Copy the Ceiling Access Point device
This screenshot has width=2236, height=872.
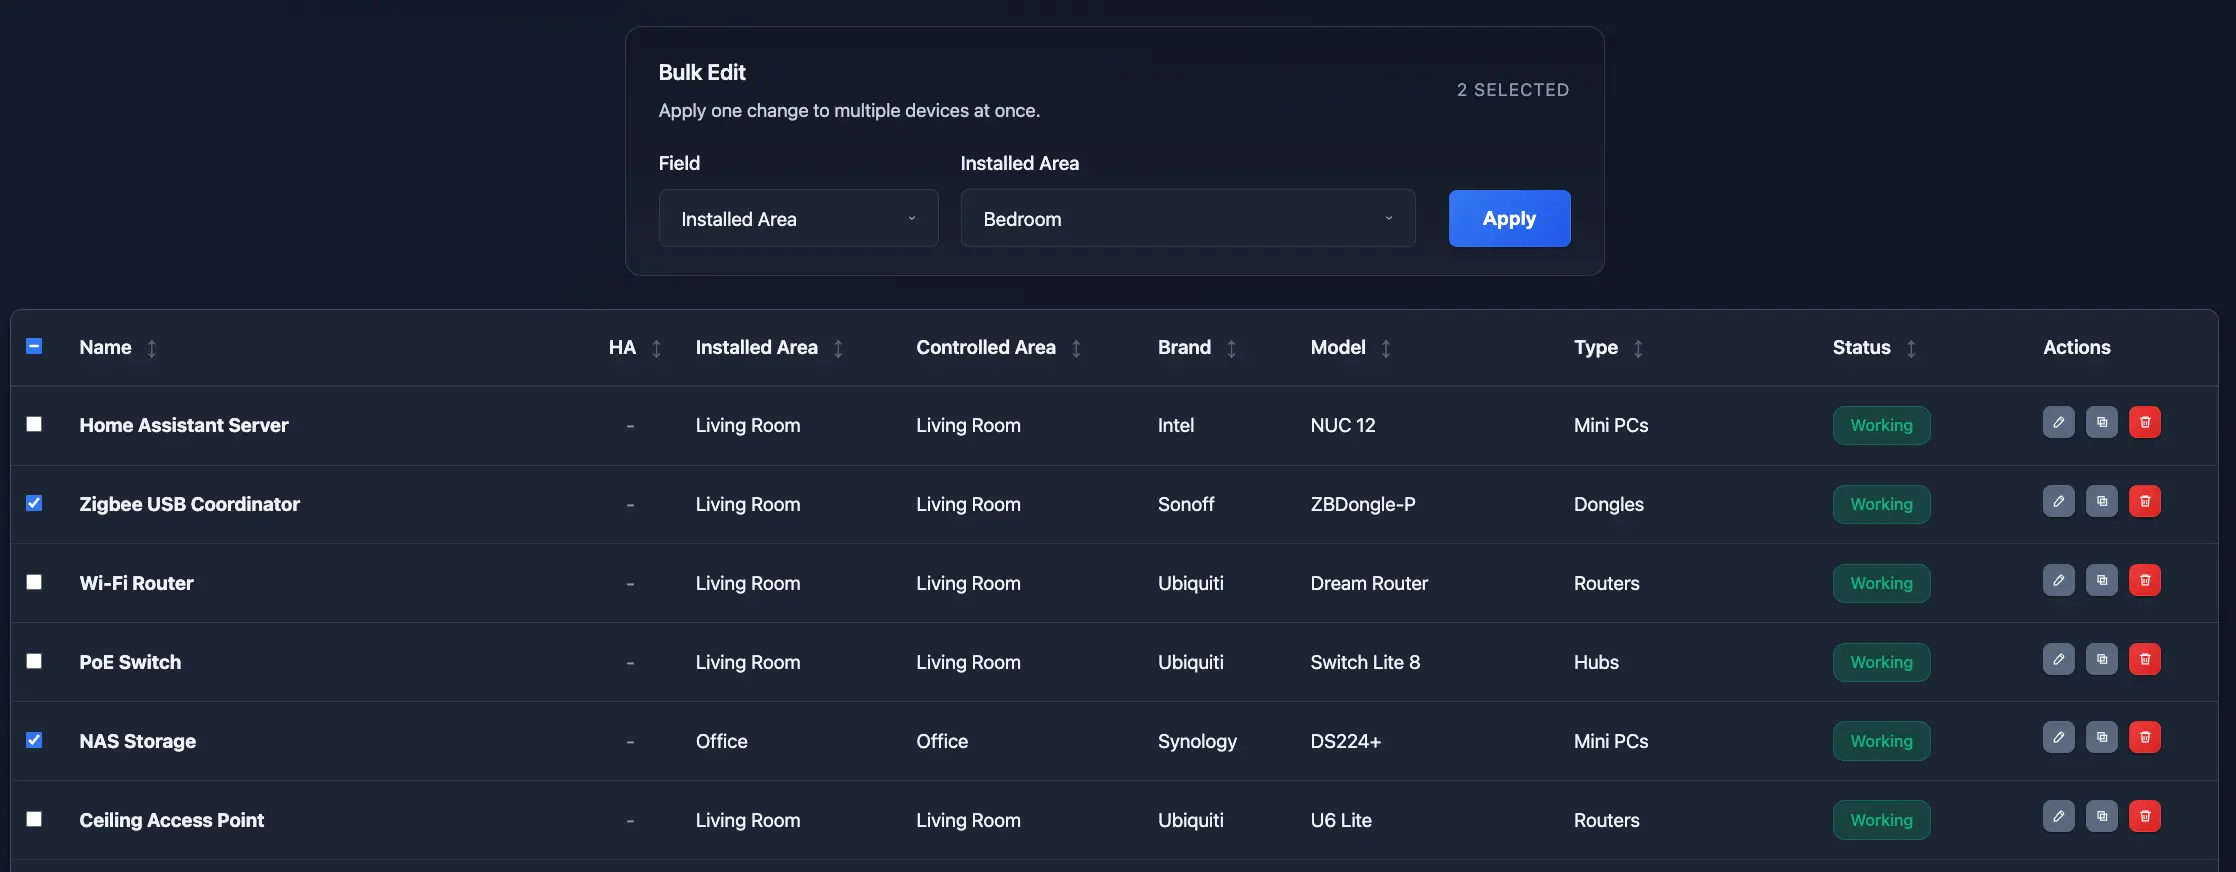(x=2101, y=817)
